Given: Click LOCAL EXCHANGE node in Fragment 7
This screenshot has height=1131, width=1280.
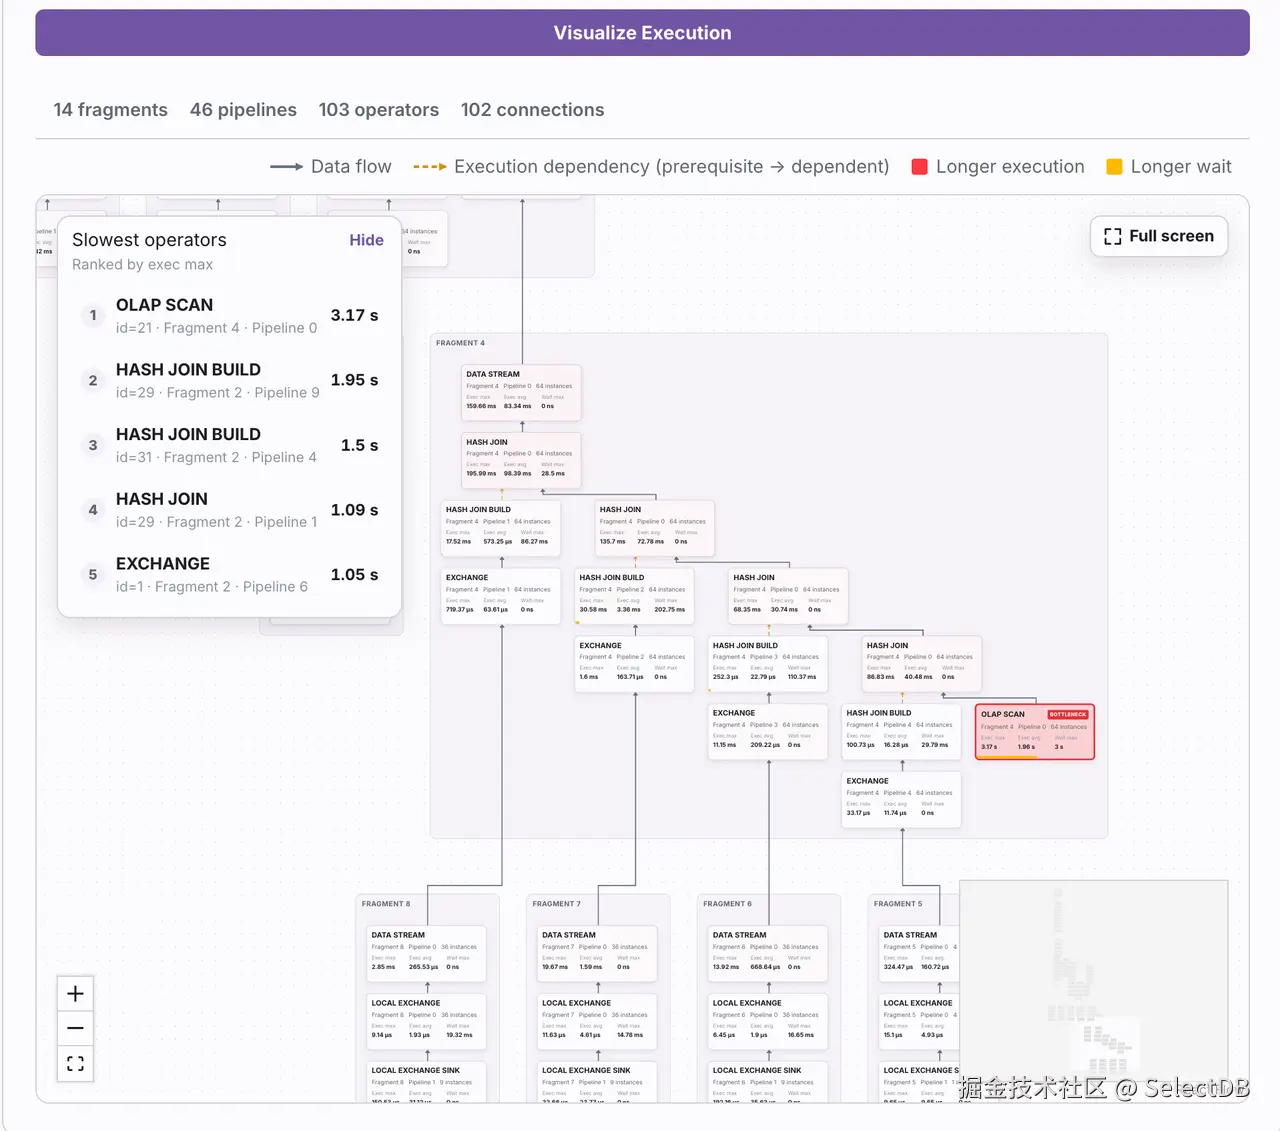Looking at the screenshot, I should click(x=598, y=1021).
